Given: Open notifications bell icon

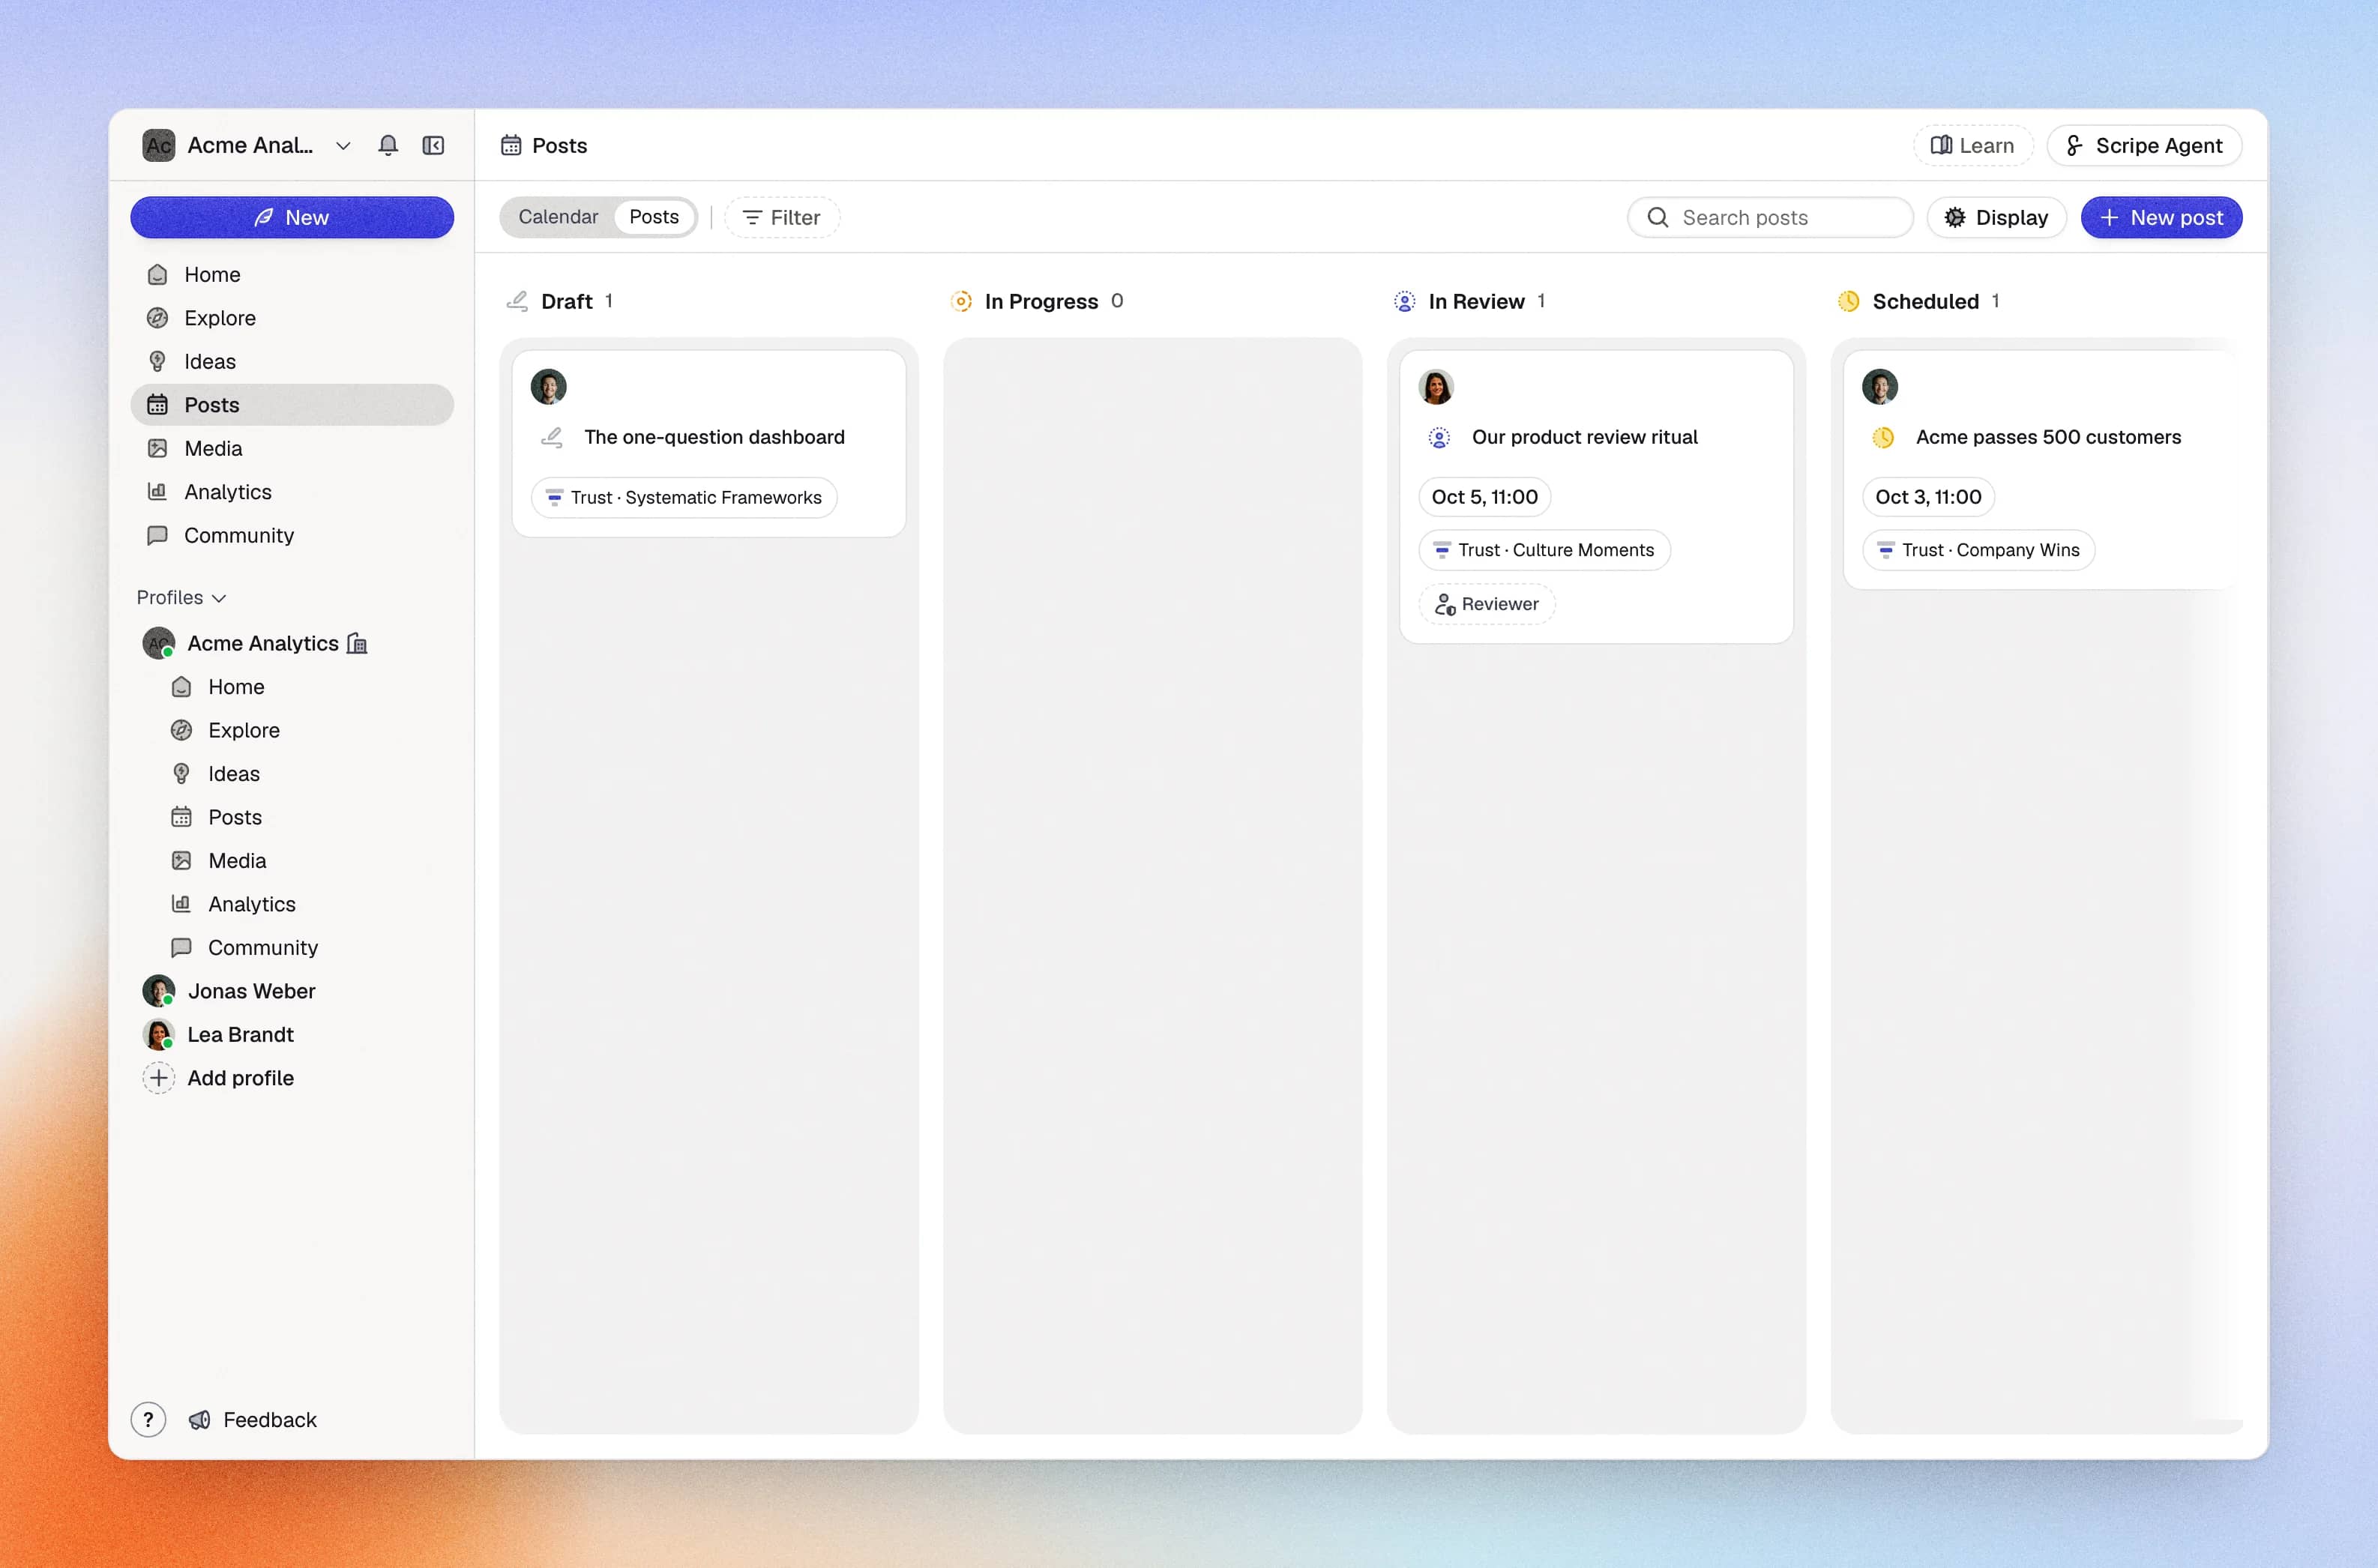Looking at the screenshot, I should 388,145.
